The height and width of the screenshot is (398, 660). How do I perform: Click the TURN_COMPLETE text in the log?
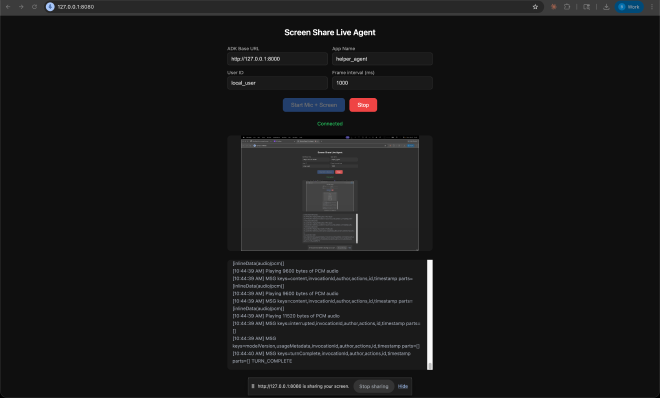[x=271, y=361]
